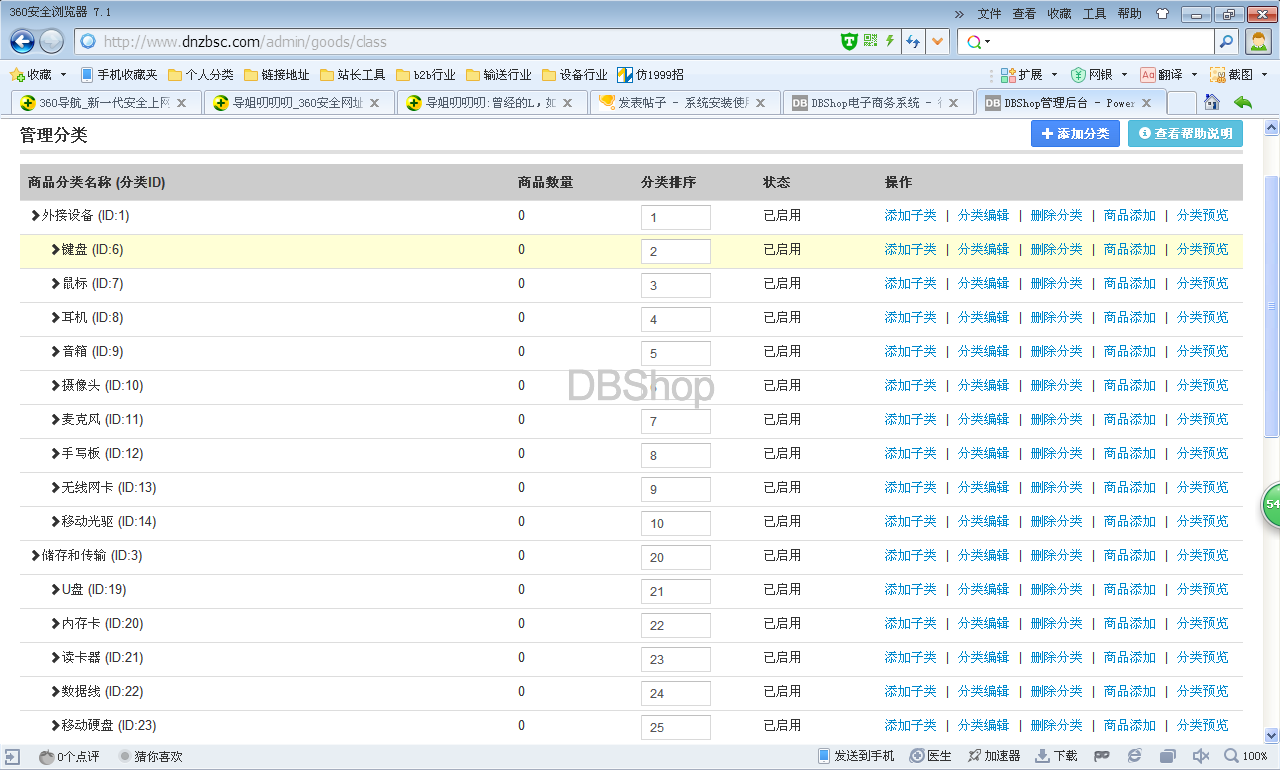Expand the 鼠标 (ID:7) category row

56,283
